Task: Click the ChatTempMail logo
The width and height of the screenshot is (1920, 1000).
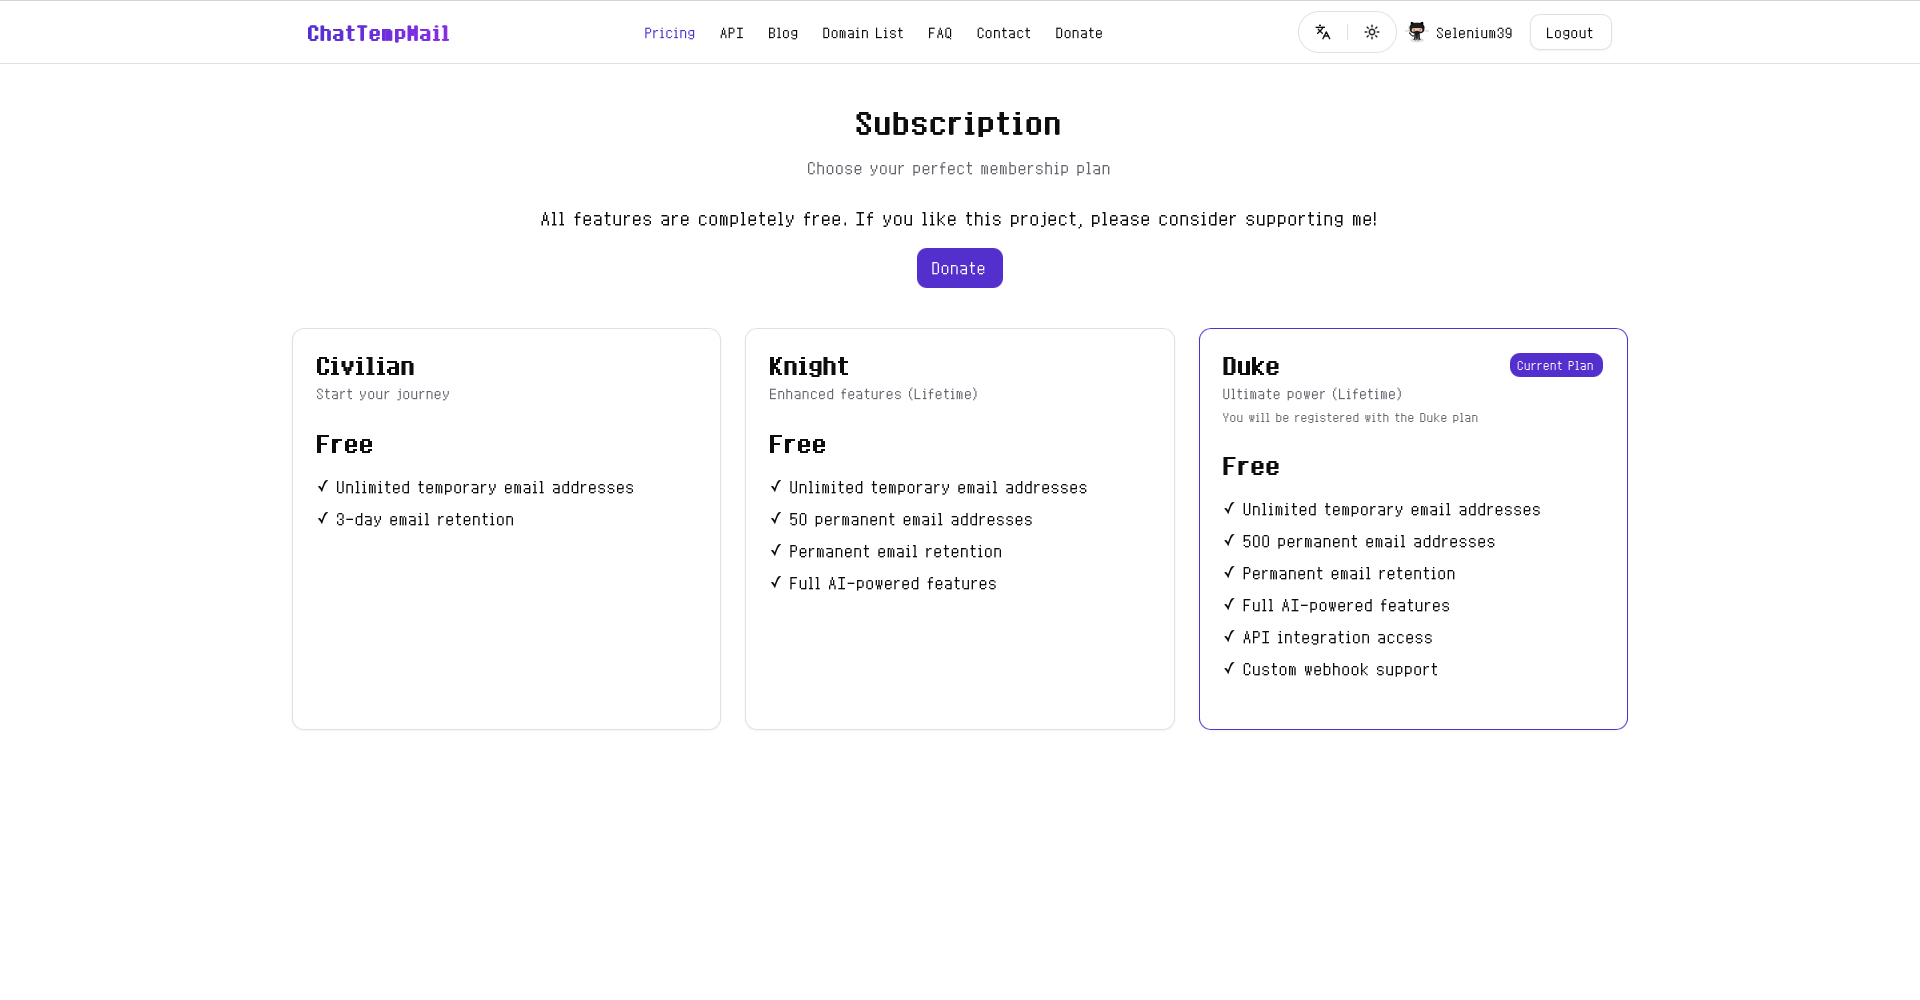Action: (x=378, y=34)
